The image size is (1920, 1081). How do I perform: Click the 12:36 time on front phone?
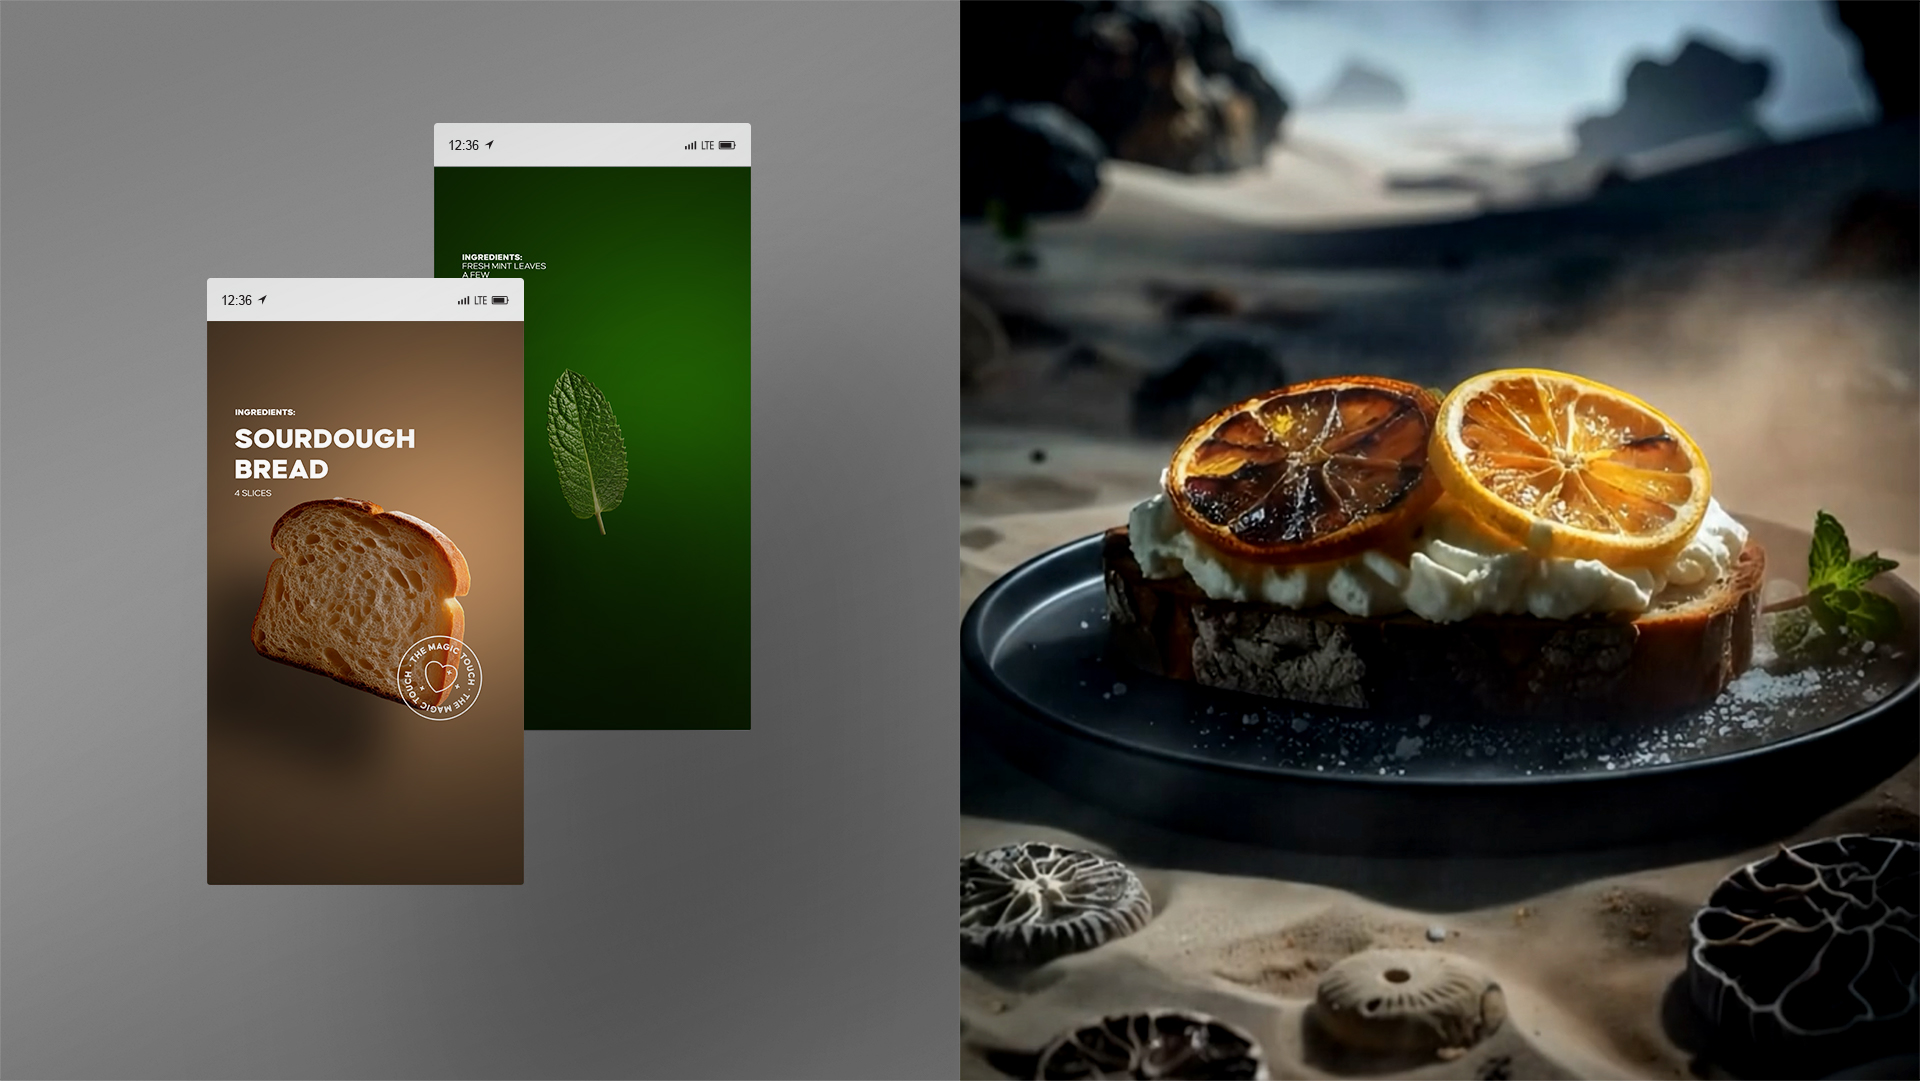point(237,300)
